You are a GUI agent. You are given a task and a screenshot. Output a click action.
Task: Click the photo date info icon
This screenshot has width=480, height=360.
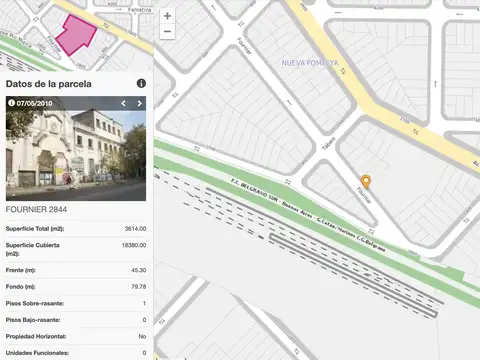(11, 103)
